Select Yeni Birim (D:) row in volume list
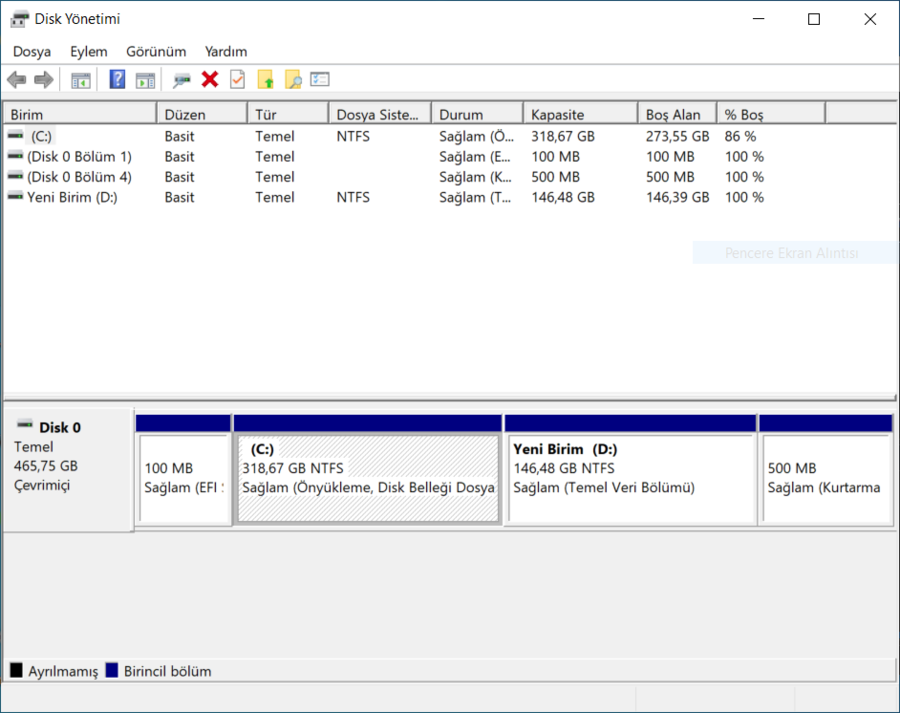 [x=72, y=197]
